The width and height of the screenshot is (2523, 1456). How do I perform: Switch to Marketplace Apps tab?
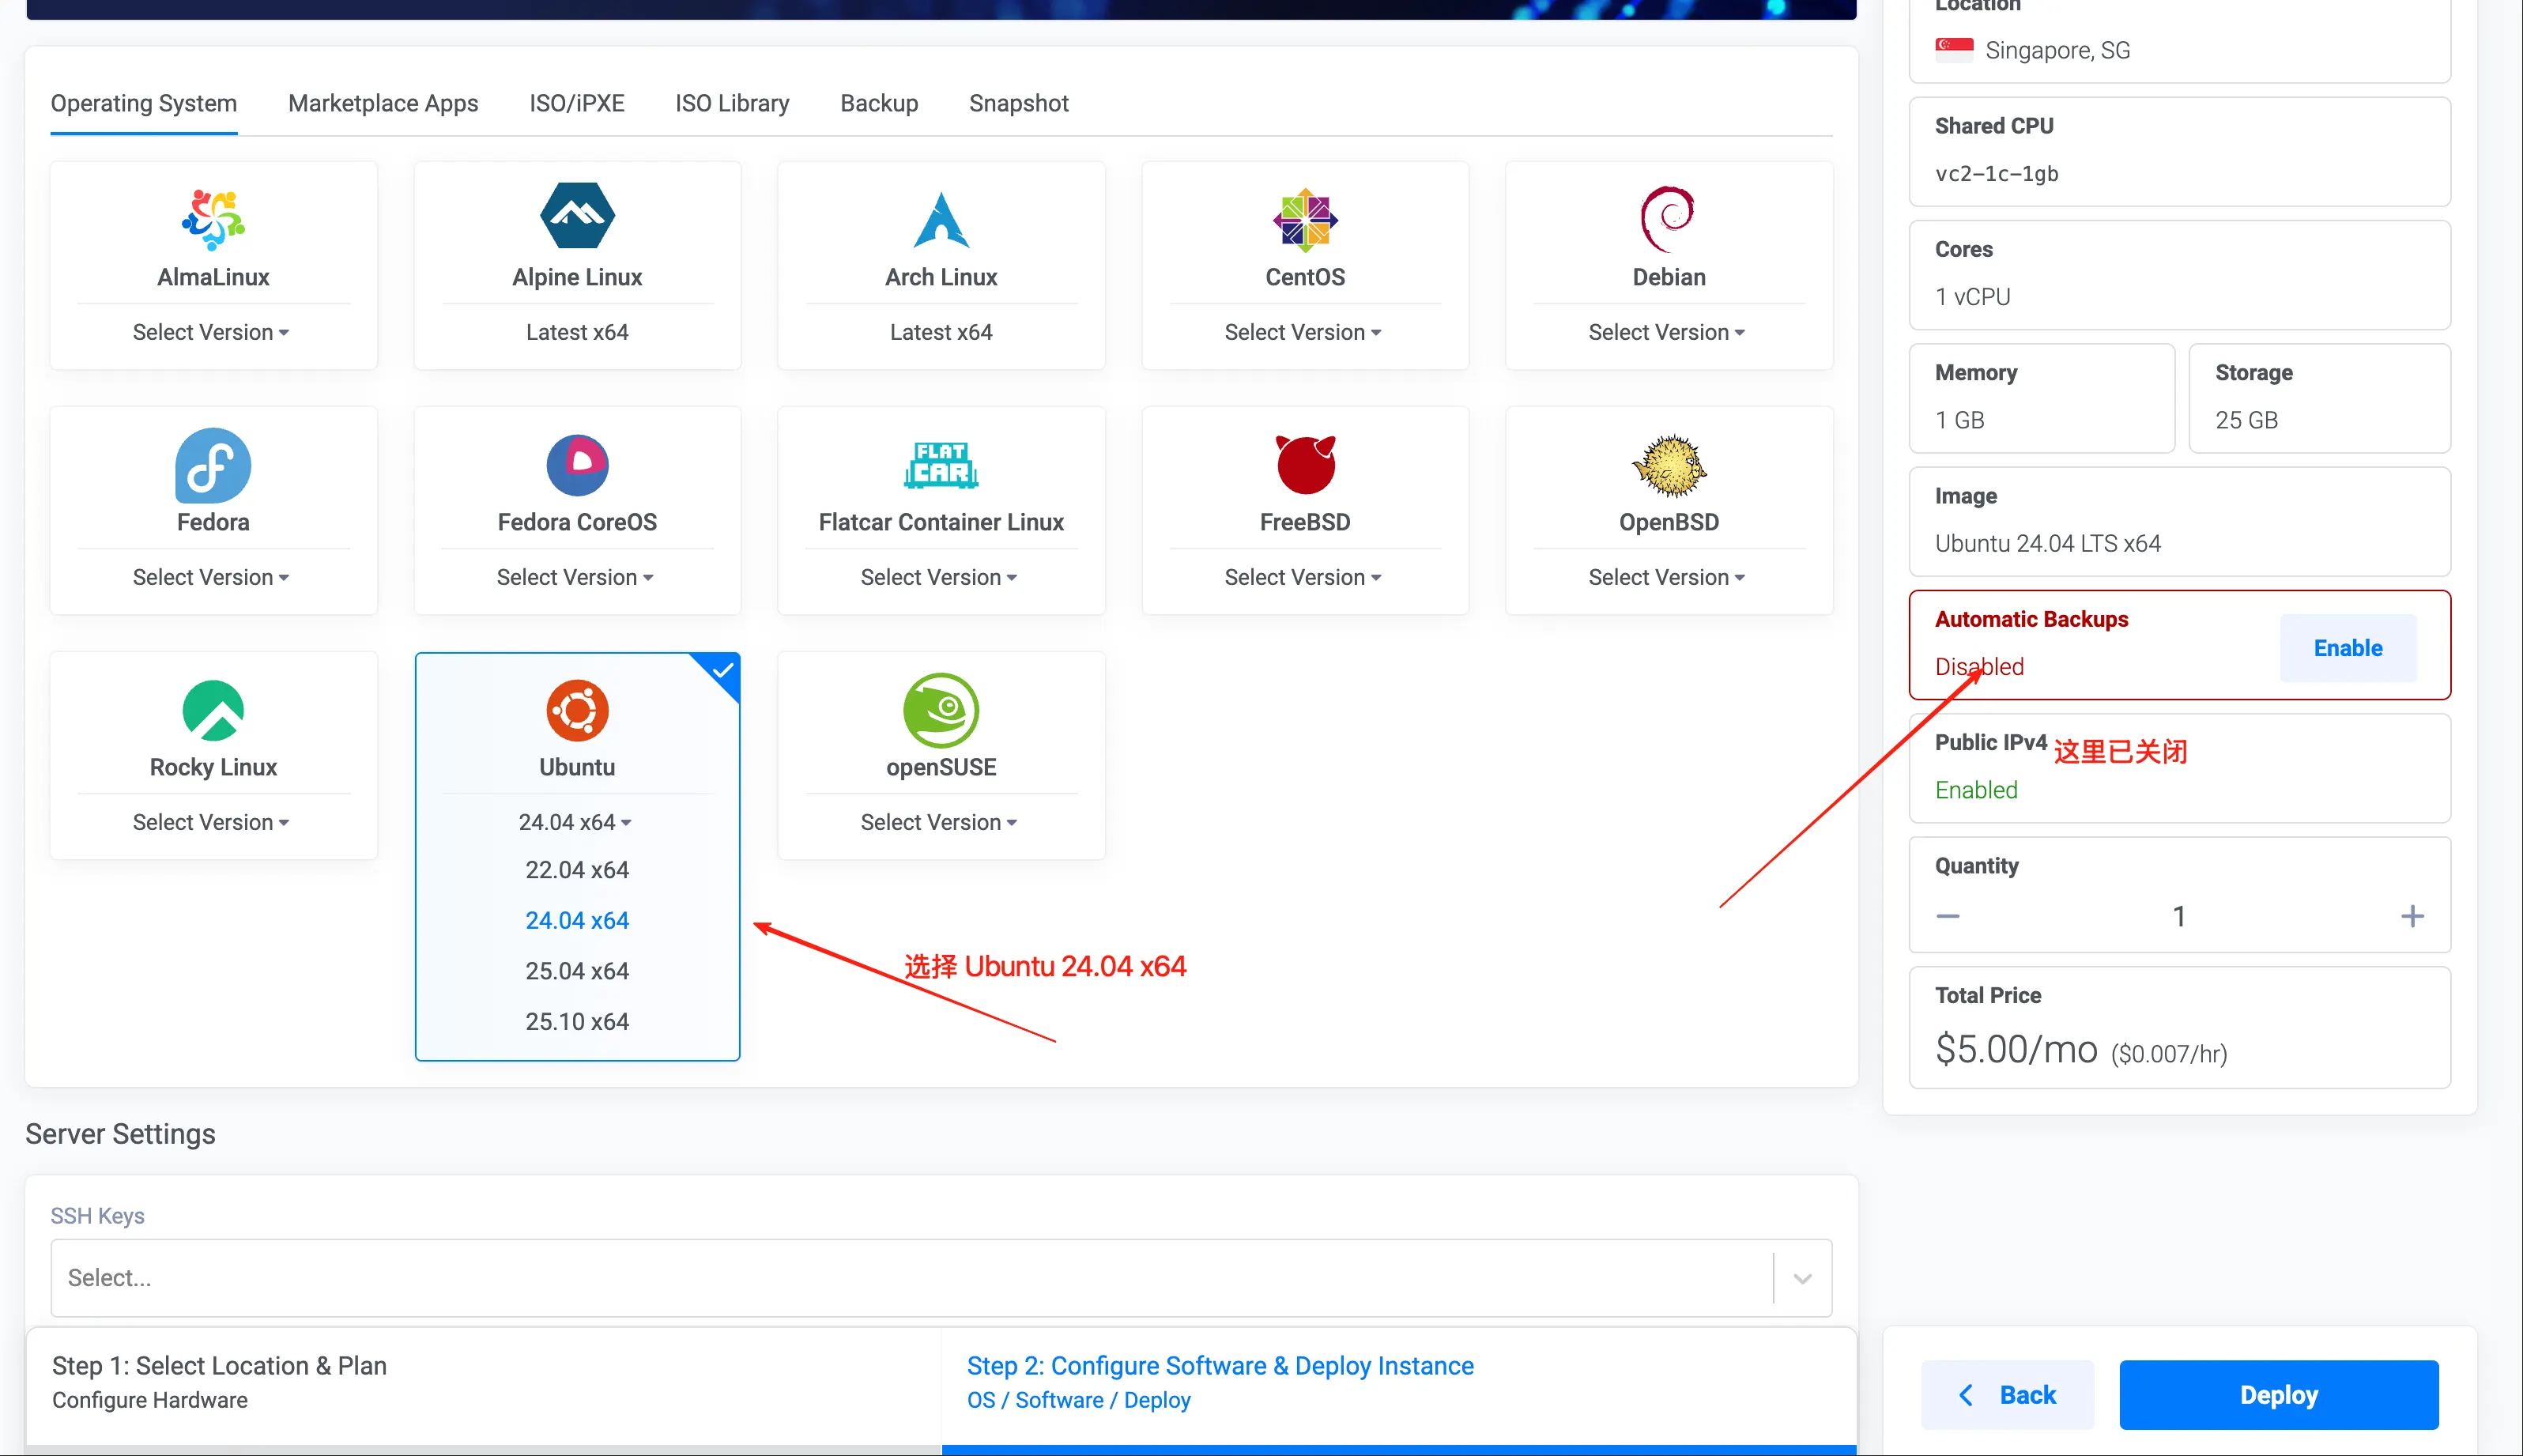coord(383,103)
